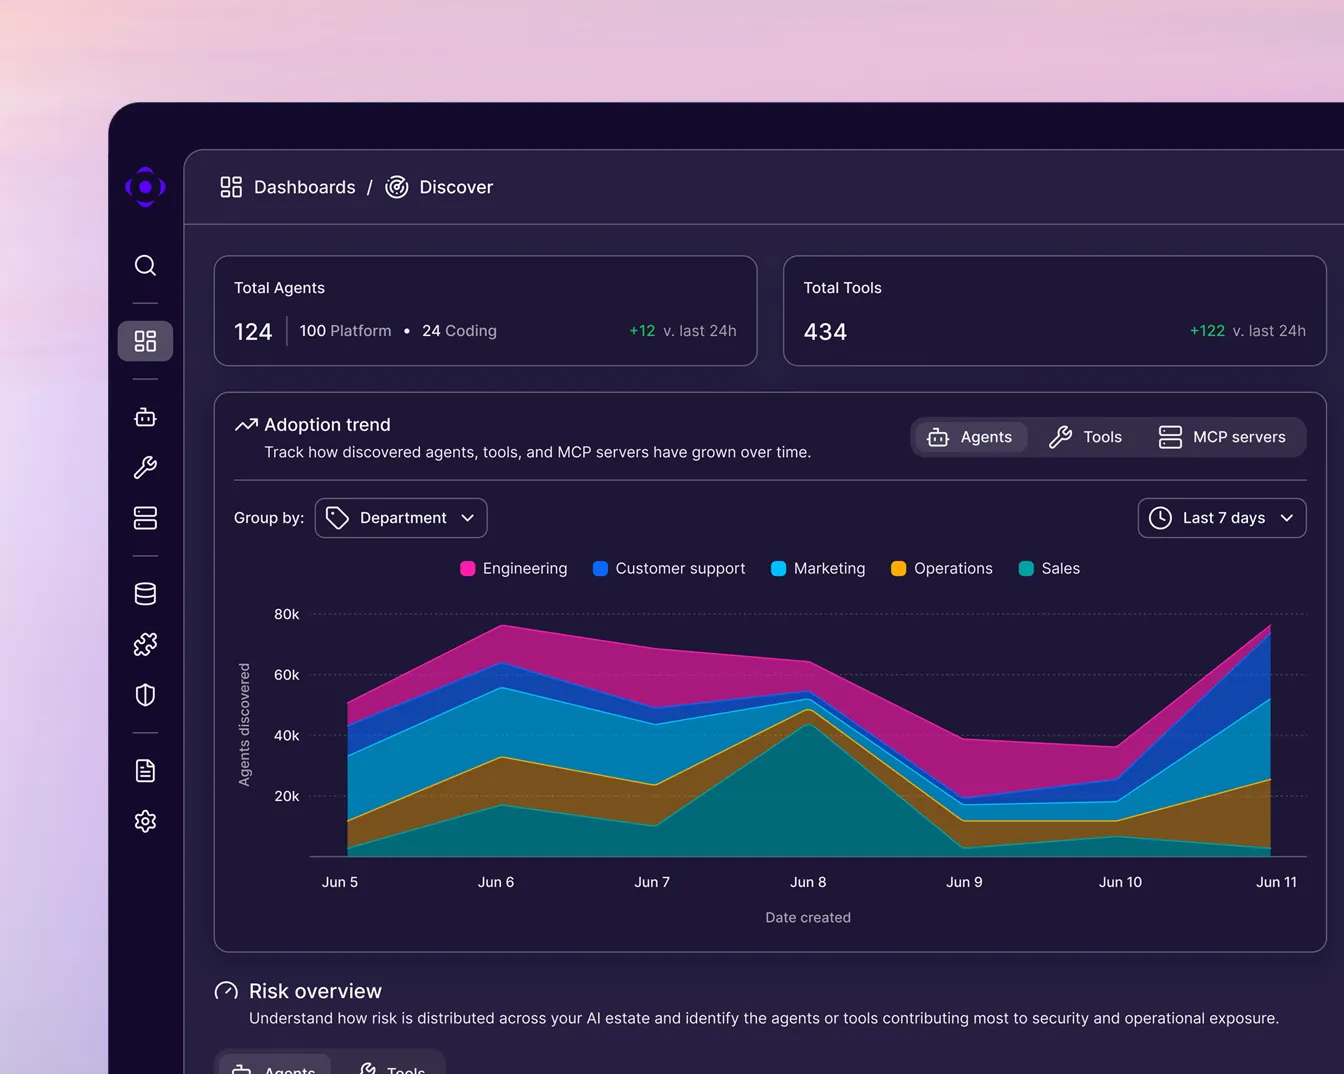Open the Total Agents summary card
Viewport: 1344px width, 1074px height.
pos(485,311)
